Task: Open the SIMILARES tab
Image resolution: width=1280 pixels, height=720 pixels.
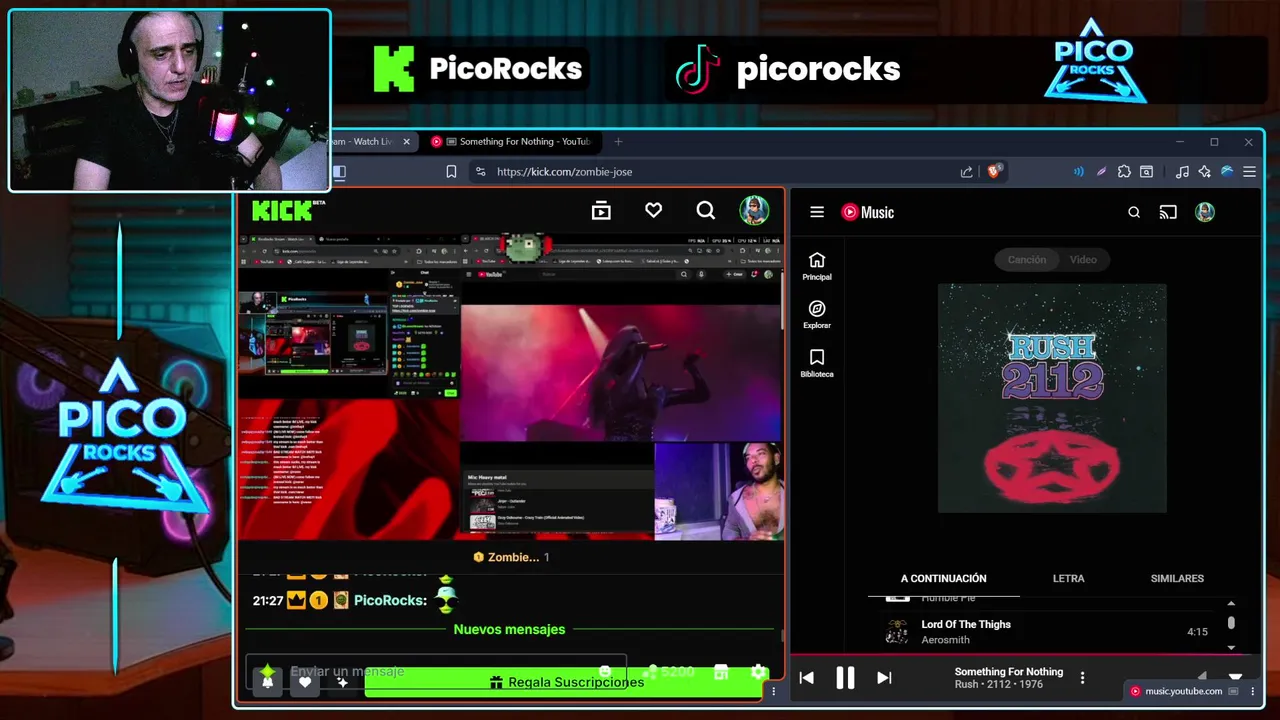Action: 1177,579
